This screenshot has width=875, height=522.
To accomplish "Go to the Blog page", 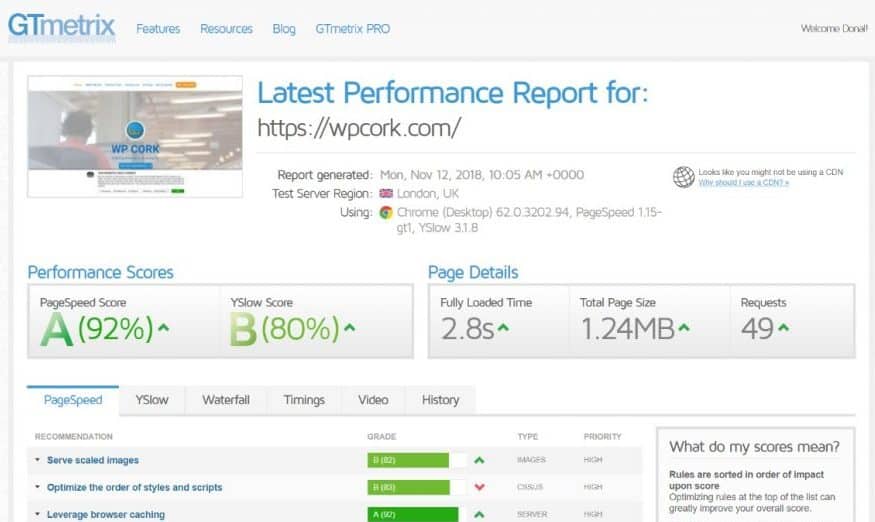I will click(x=284, y=28).
